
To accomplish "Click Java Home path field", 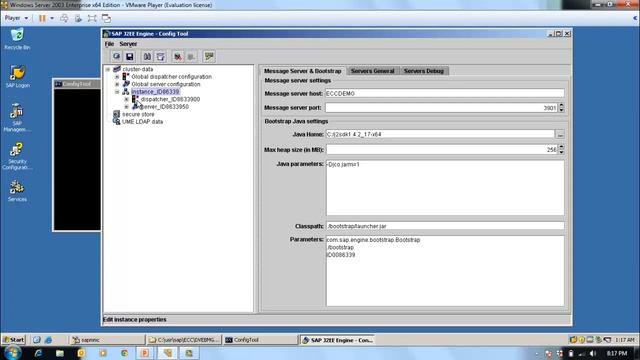I will [x=440, y=134].
